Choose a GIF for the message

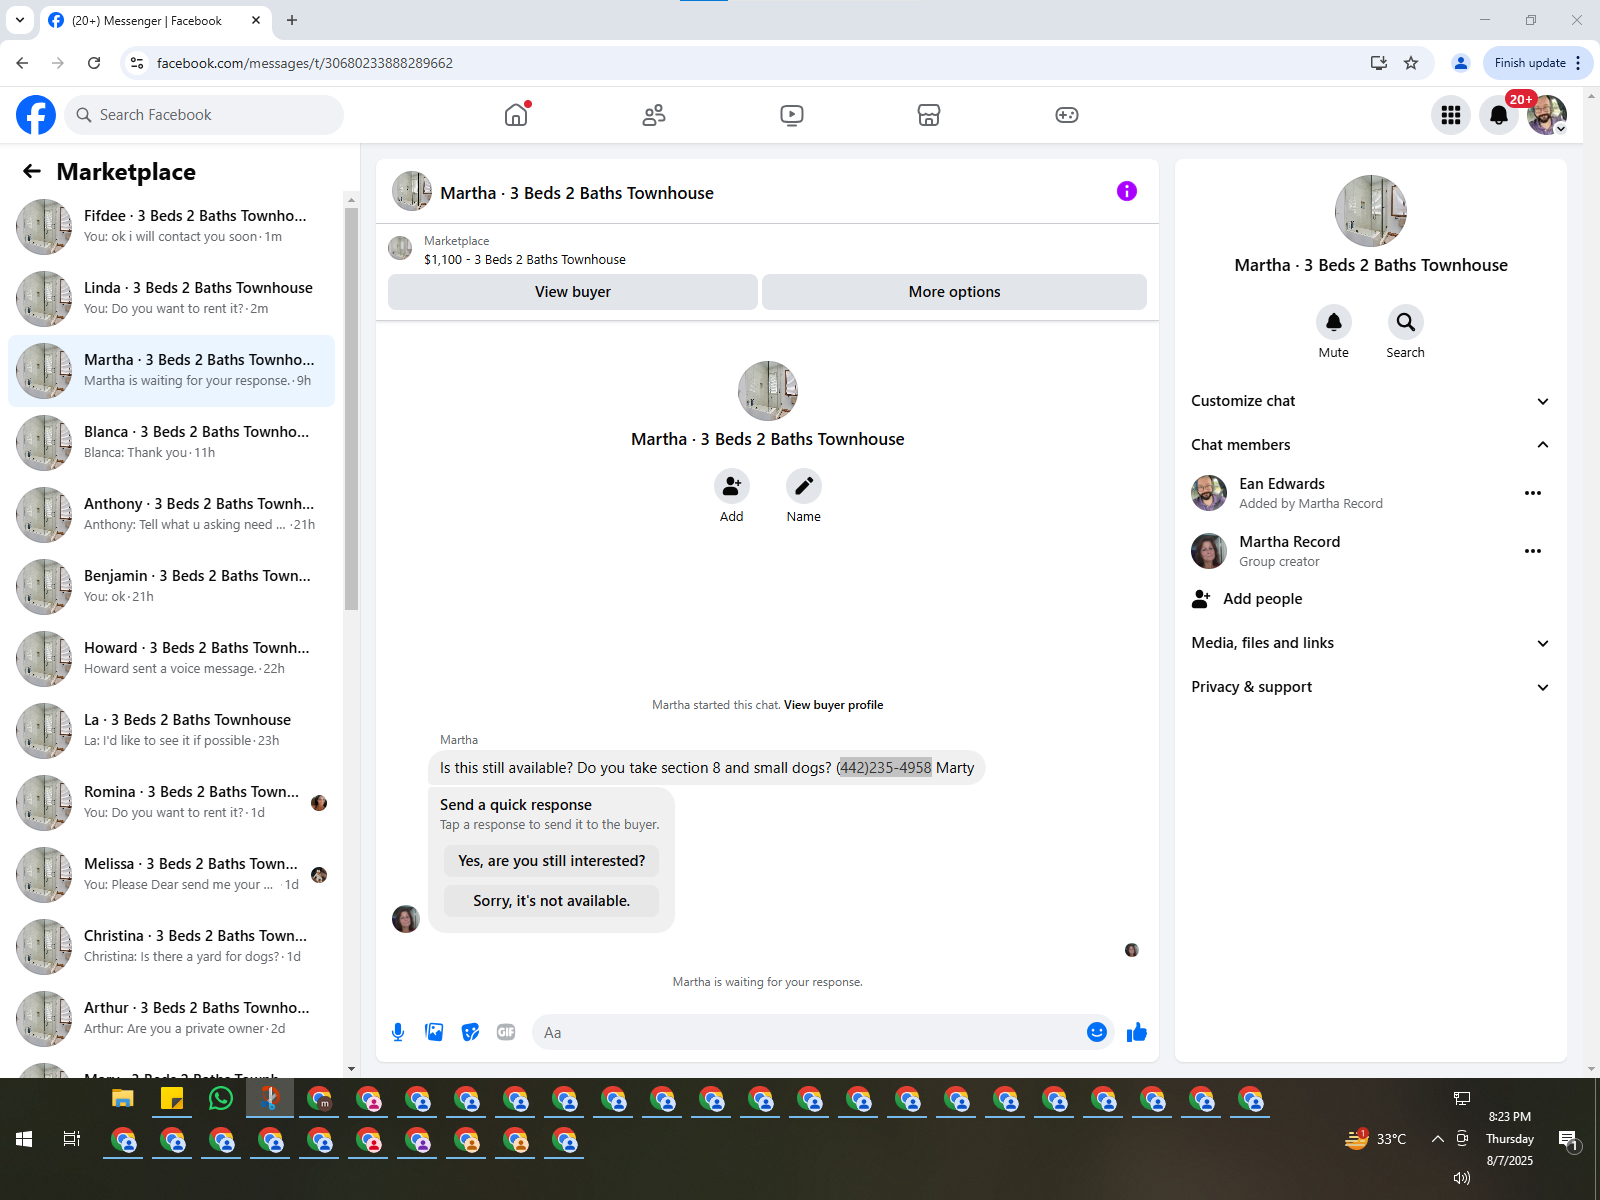pyautogui.click(x=506, y=1032)
